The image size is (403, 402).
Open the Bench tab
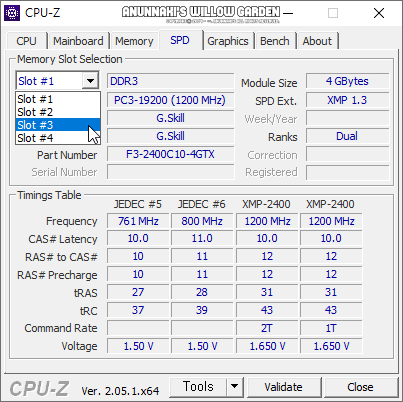coord(275,41)
